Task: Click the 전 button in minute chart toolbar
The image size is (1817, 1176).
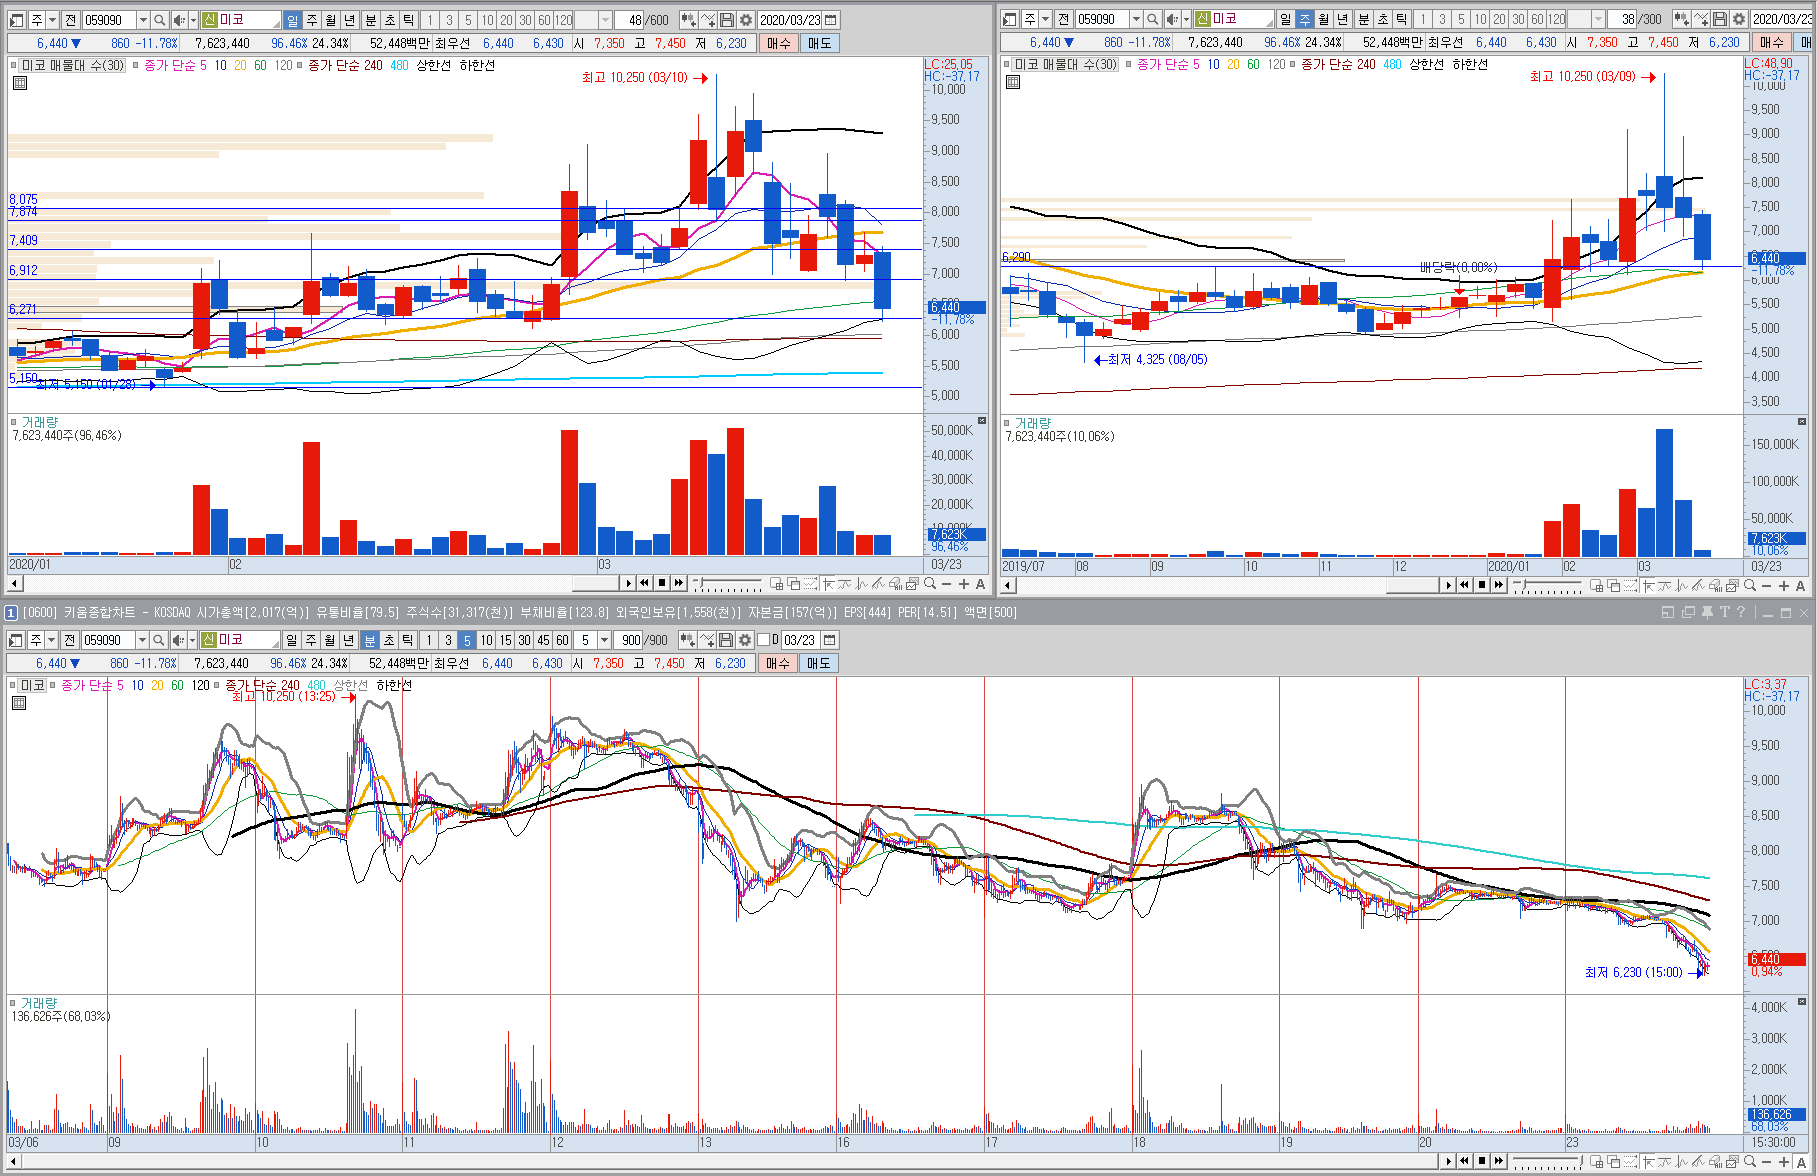Action: pos(70,640)
